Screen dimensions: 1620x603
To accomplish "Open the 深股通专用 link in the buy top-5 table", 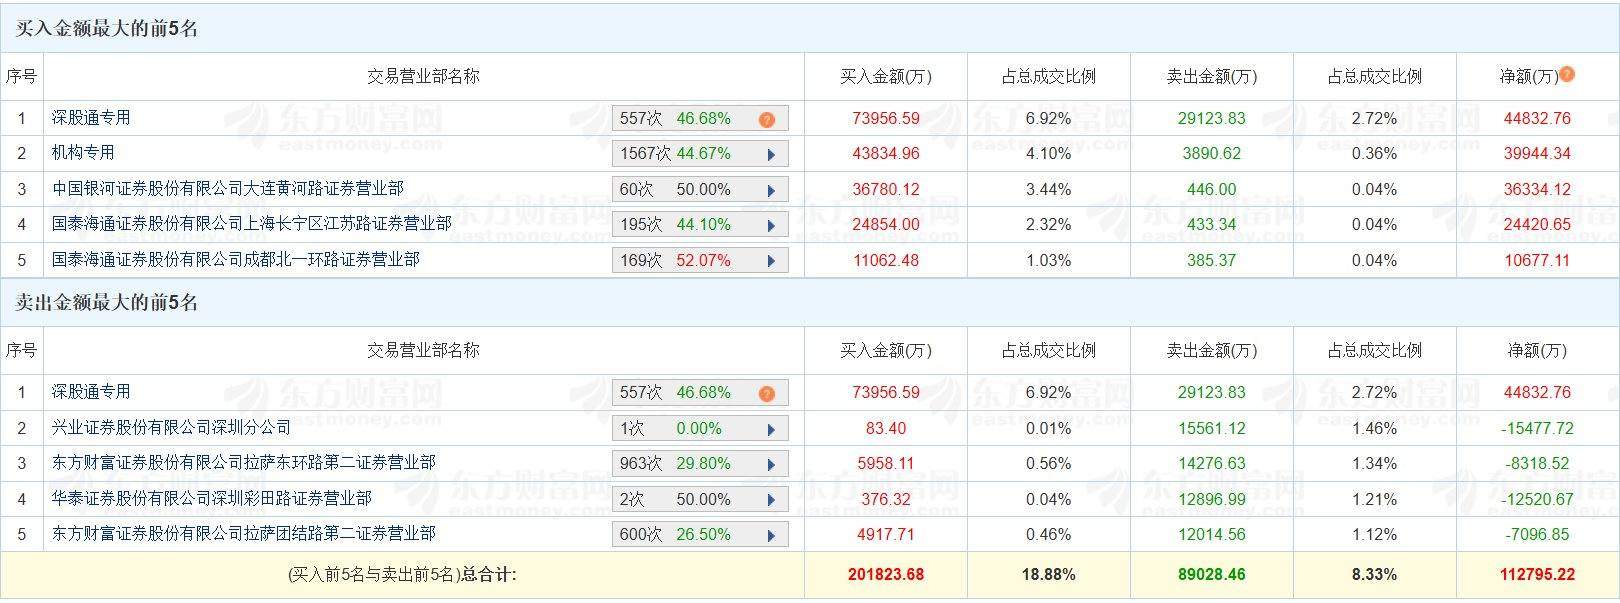I will click(91, 117).
